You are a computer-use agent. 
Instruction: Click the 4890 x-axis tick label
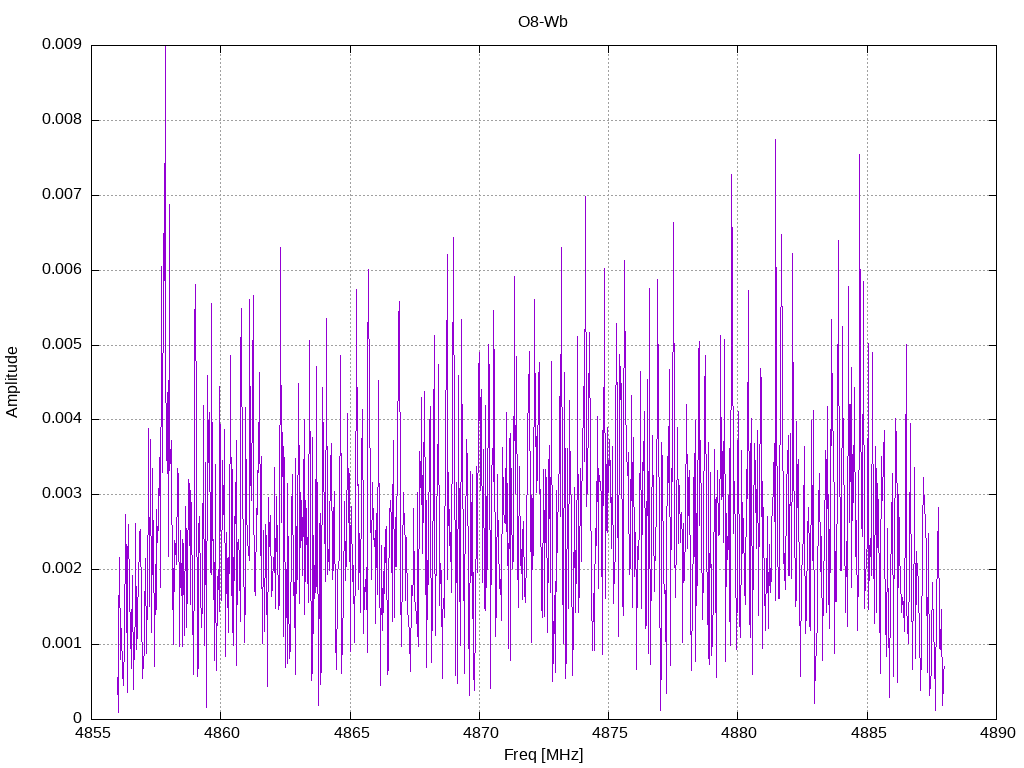tap(997, 733)
